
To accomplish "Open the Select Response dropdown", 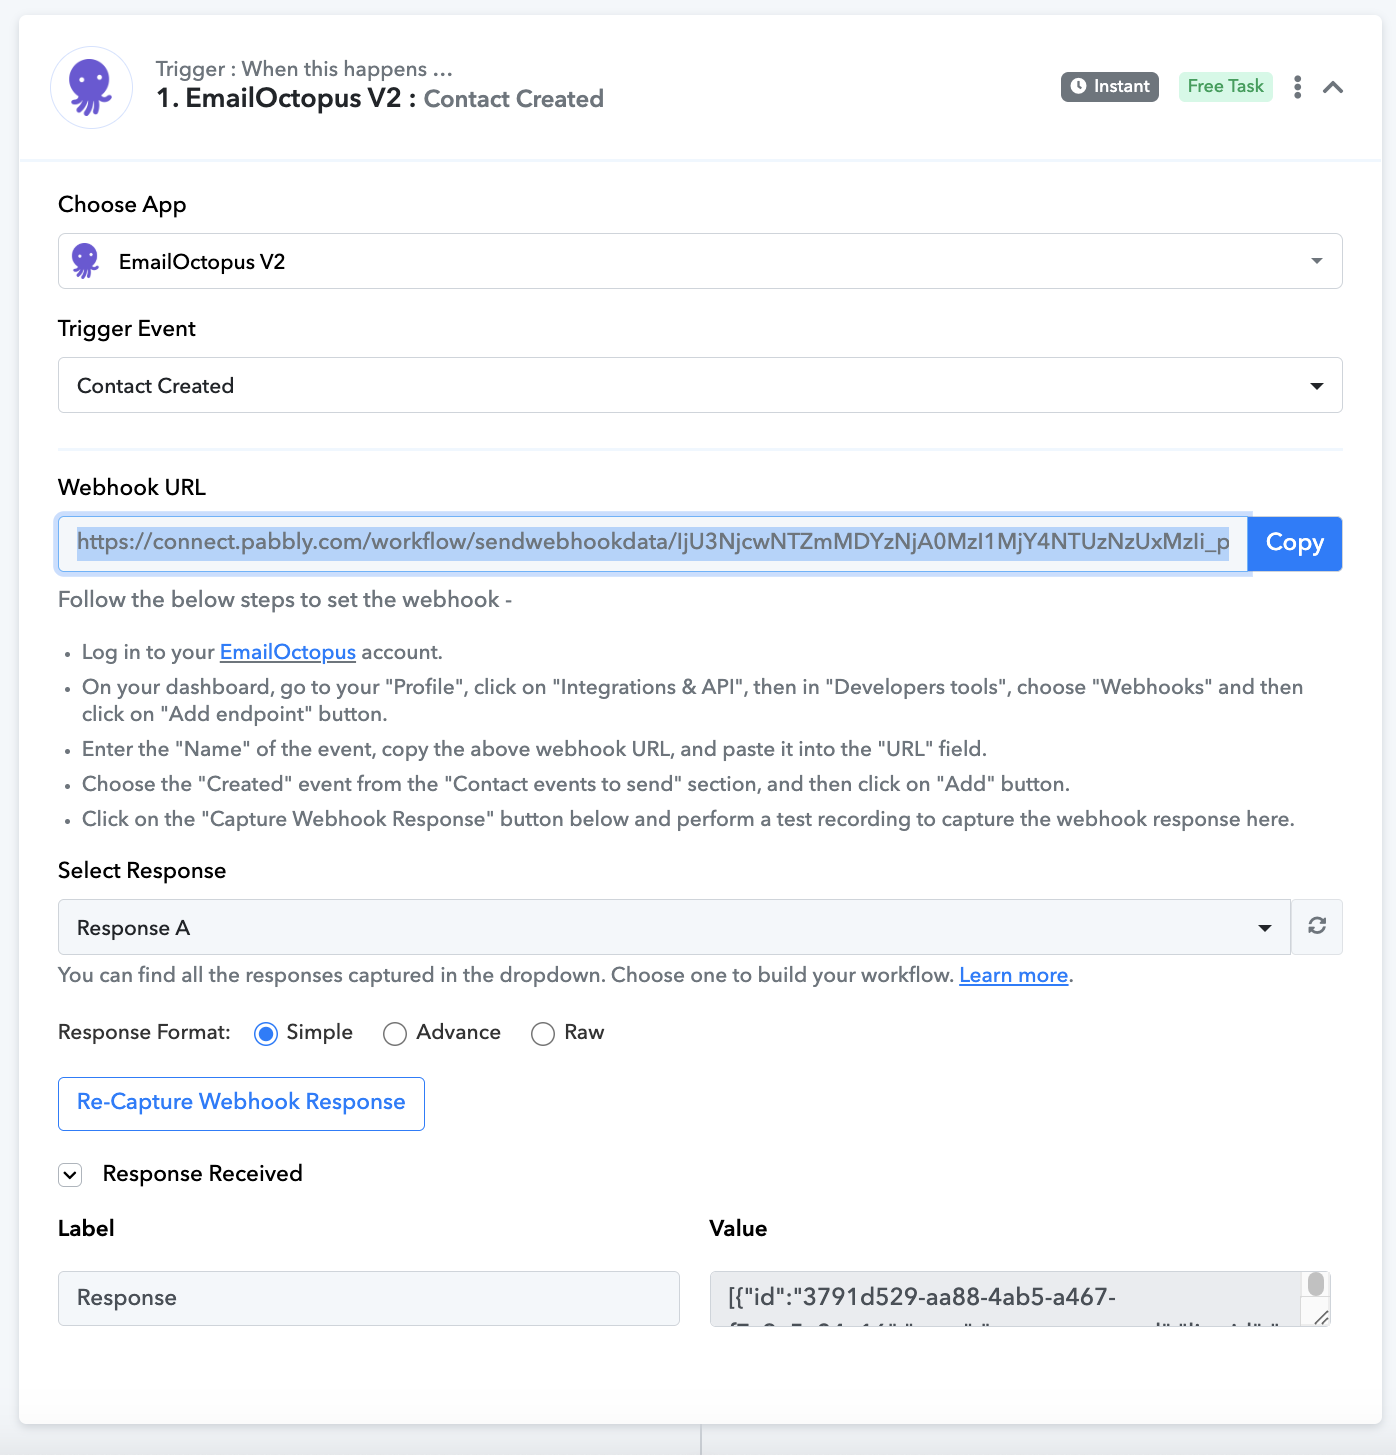I will (674, 927).
